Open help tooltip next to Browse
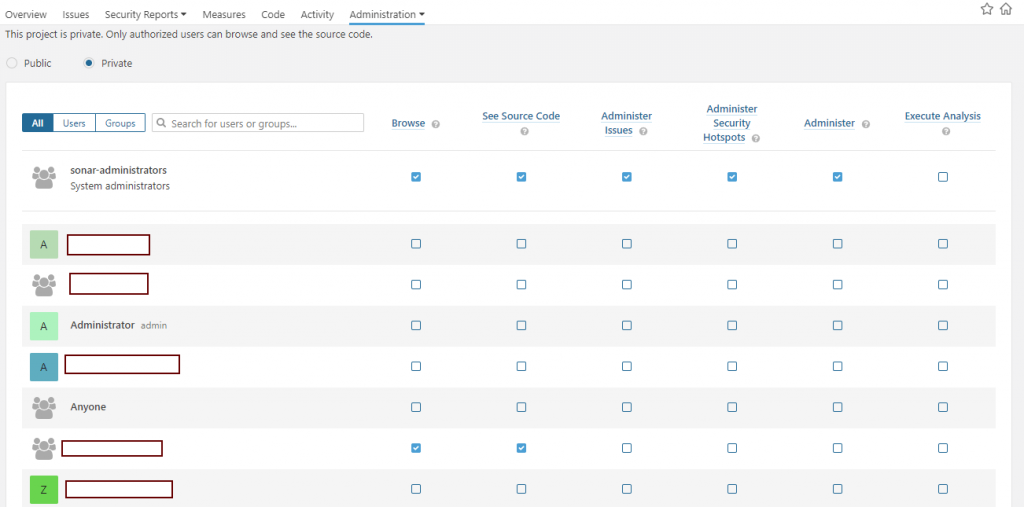 pos(436,124)
